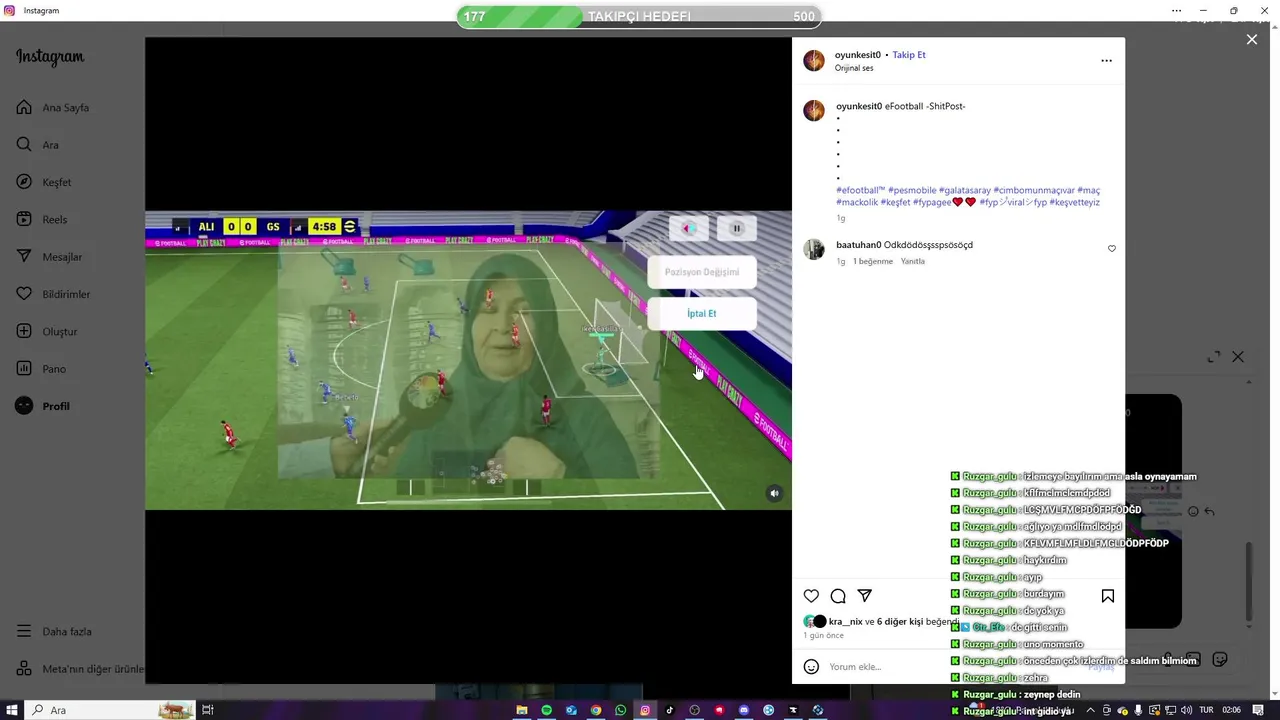Save the post with the bookmark icon
The image size is (1280, 720).
pyautogui.click(x=1108, y=596)
